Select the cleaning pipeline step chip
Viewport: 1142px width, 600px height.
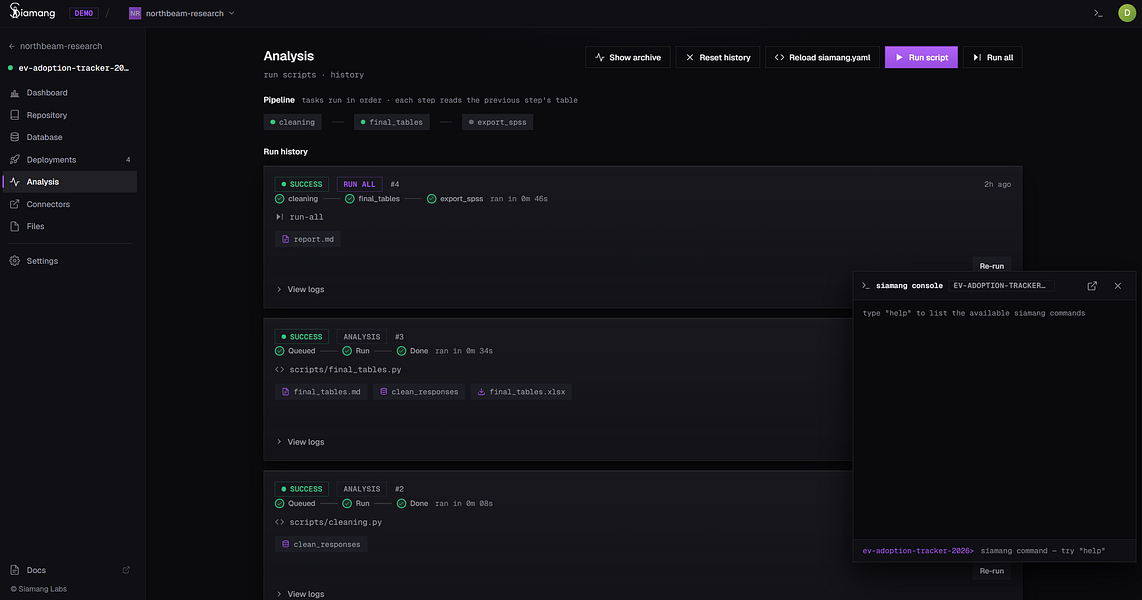[x=292, y=122]
